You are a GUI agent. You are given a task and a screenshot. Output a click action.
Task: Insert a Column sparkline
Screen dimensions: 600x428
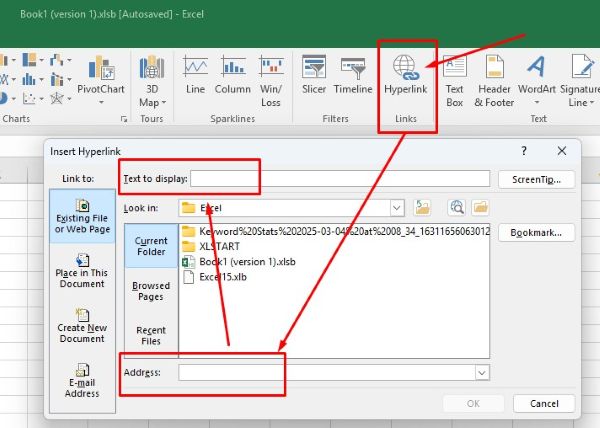click(232, 75)
